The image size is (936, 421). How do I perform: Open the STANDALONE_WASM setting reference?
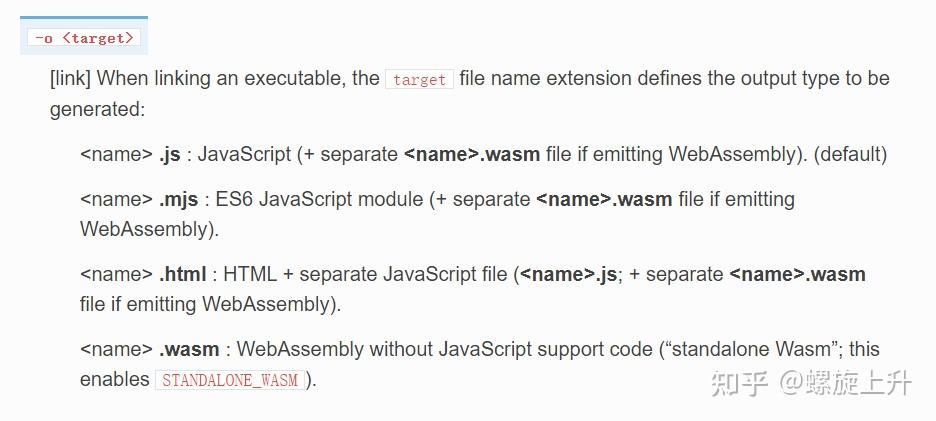(x=230, y=380)
